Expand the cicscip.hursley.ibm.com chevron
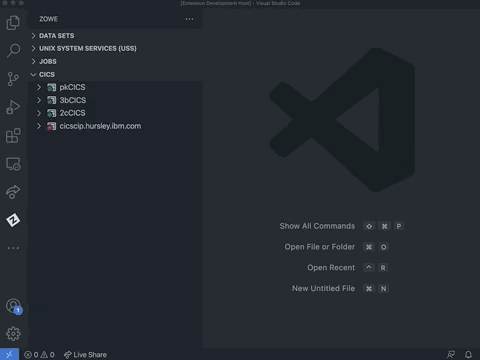 39,126
